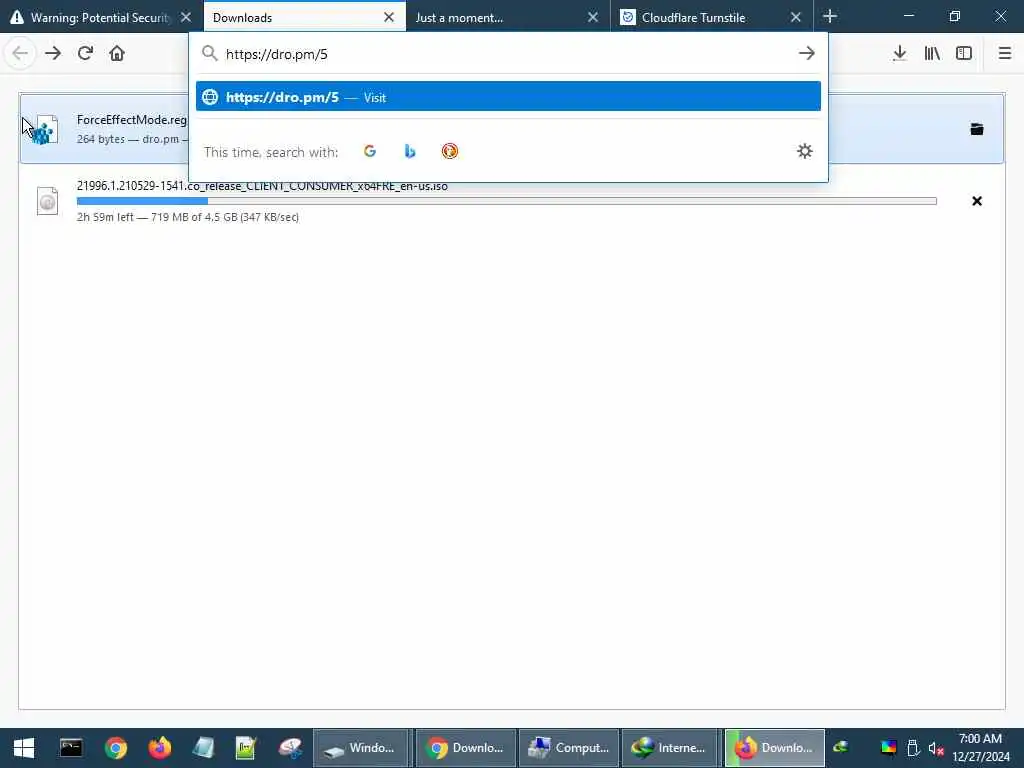Launch pinned Firefox on the taskbar
Image resolution: width=1024 pixels, height=768 pixels.
(159, 748)
